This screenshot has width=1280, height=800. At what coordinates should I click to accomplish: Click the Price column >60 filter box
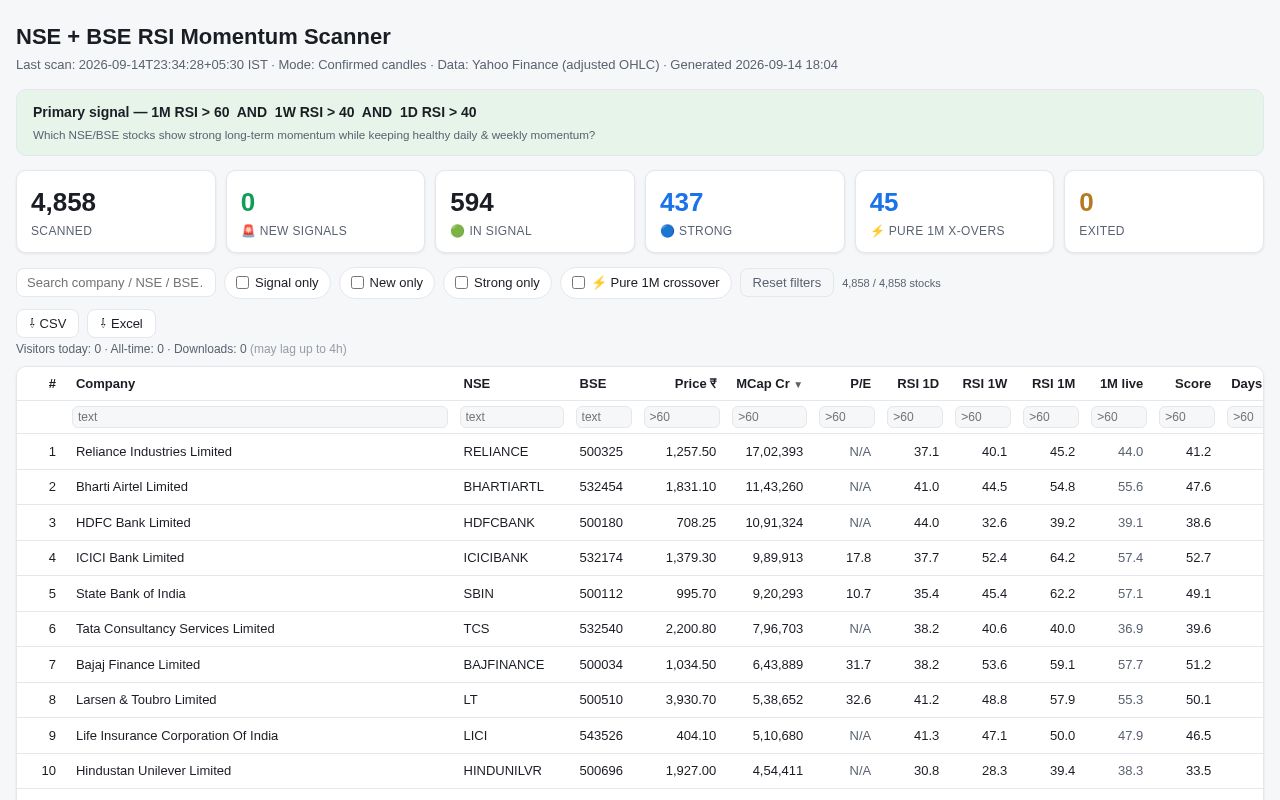pyautogui.click(x=682, y=417)
